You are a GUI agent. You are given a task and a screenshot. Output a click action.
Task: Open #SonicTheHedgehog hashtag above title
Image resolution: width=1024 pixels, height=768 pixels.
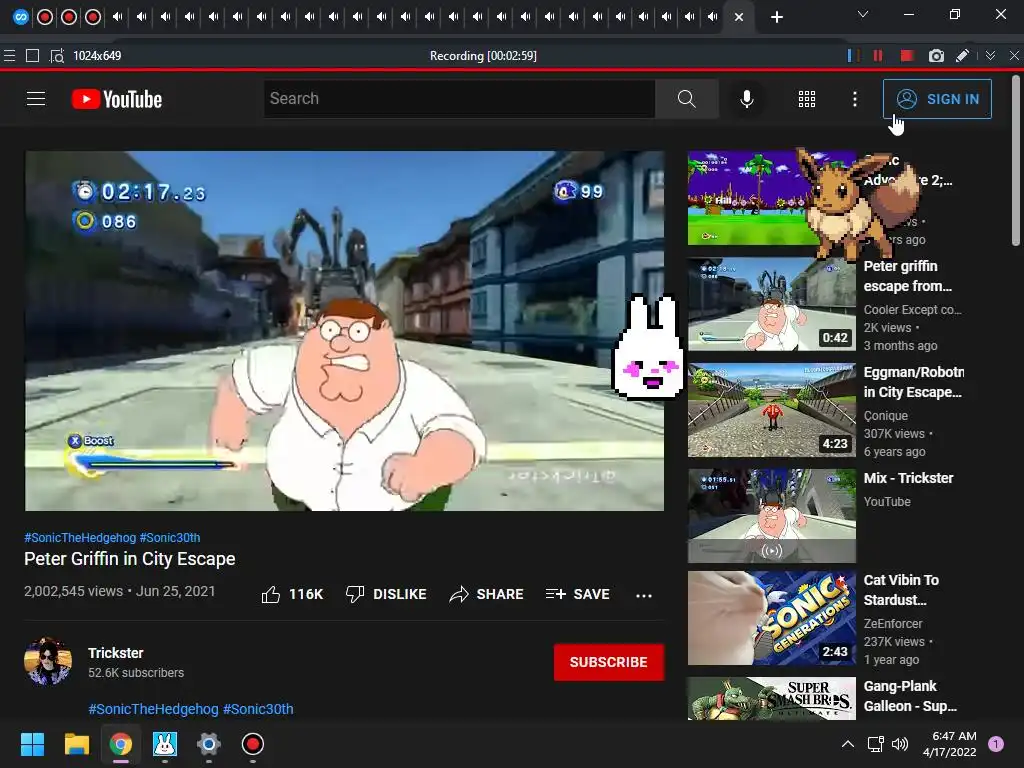coord(80,537)
